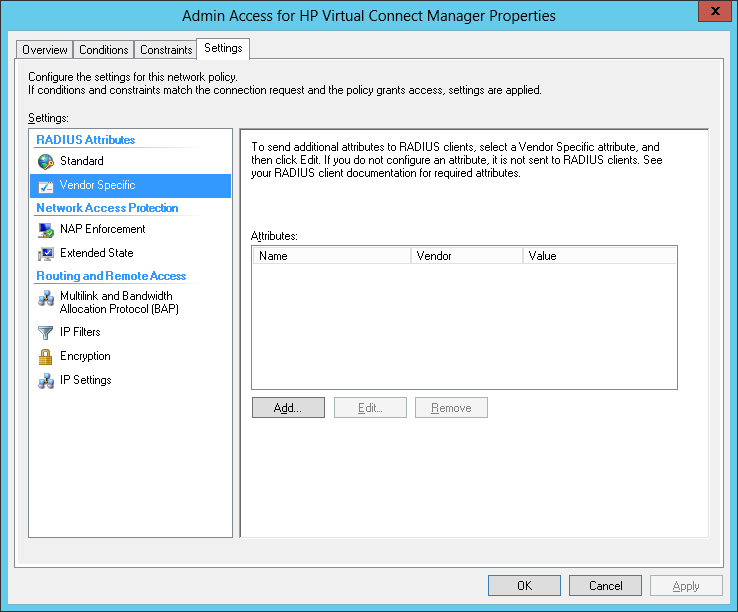Select the NAP Enforcement settings label

click(x=102, y=229)
